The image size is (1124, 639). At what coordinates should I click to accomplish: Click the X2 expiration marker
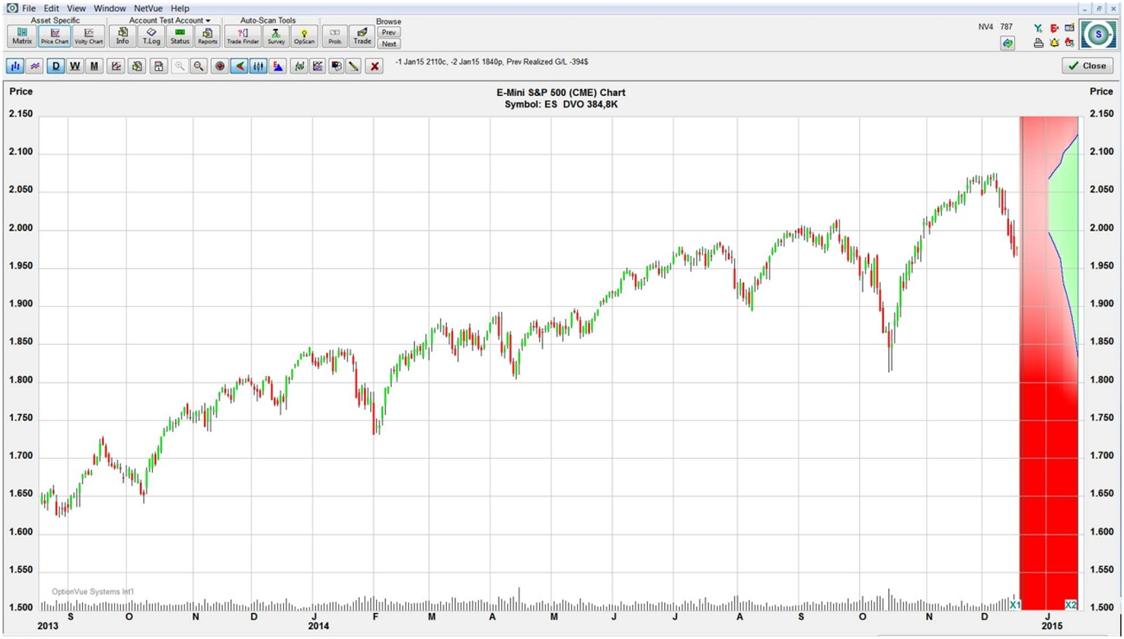[x=1070, y=605]
